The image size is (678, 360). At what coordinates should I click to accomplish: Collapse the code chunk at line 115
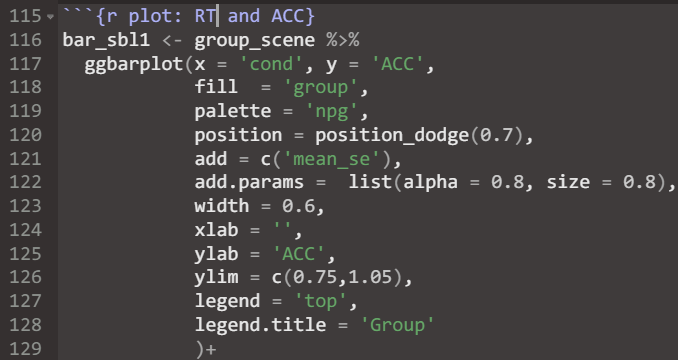[x=51, y=17]
